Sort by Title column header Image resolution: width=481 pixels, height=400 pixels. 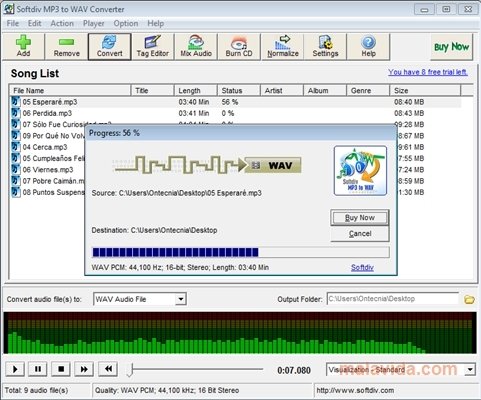(153, 90)
